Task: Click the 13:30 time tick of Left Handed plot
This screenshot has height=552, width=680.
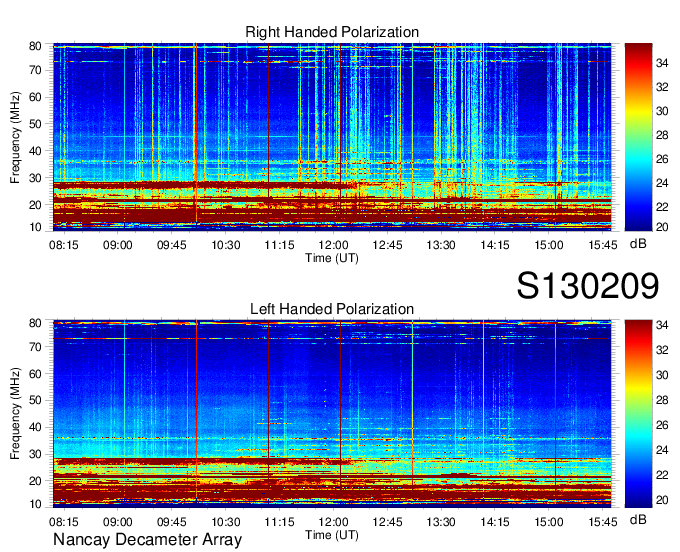Action: pos(441,522)
